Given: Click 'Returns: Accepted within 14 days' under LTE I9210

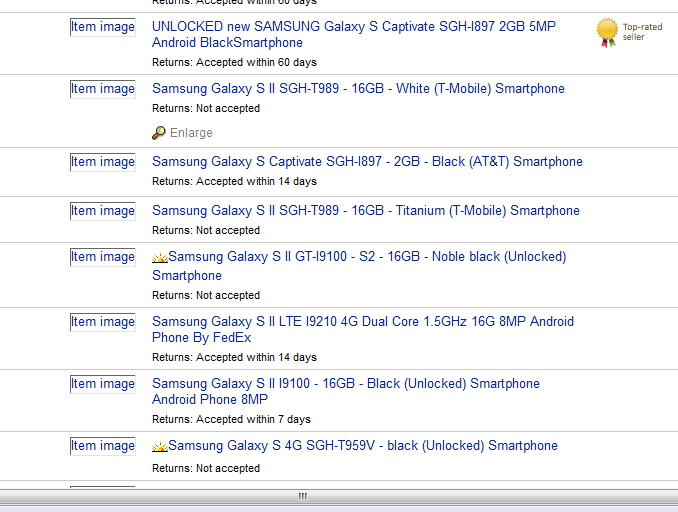Looking at the screenshot, I should pyautogui.click(x=234, y=358).
